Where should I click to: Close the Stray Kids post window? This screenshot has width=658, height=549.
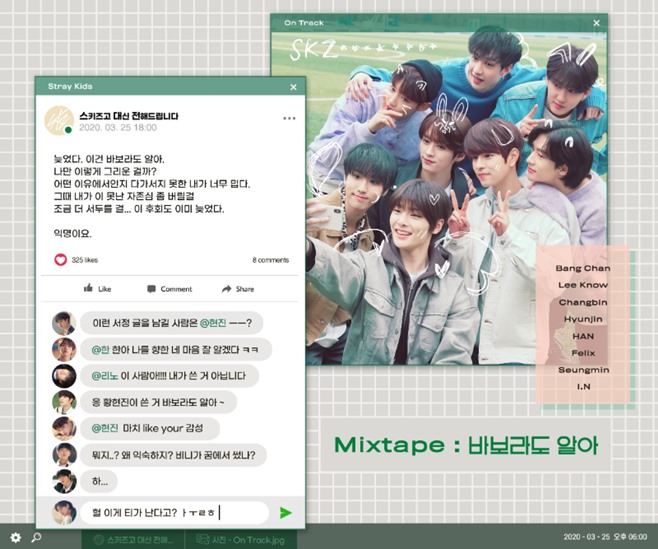click(293, 87)
